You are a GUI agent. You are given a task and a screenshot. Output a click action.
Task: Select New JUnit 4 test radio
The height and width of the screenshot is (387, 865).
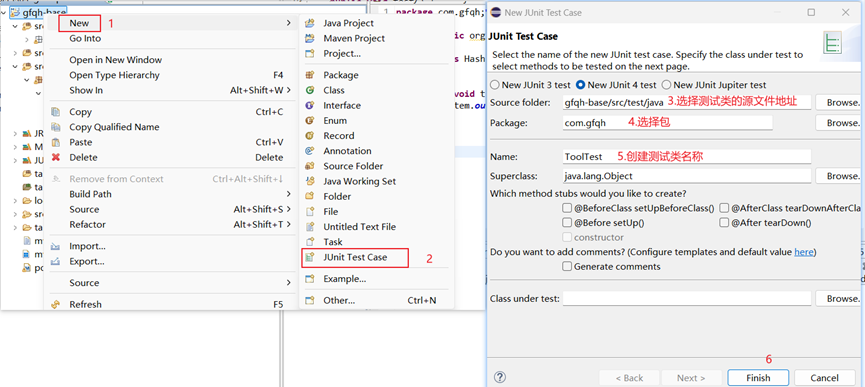[580, 85]
